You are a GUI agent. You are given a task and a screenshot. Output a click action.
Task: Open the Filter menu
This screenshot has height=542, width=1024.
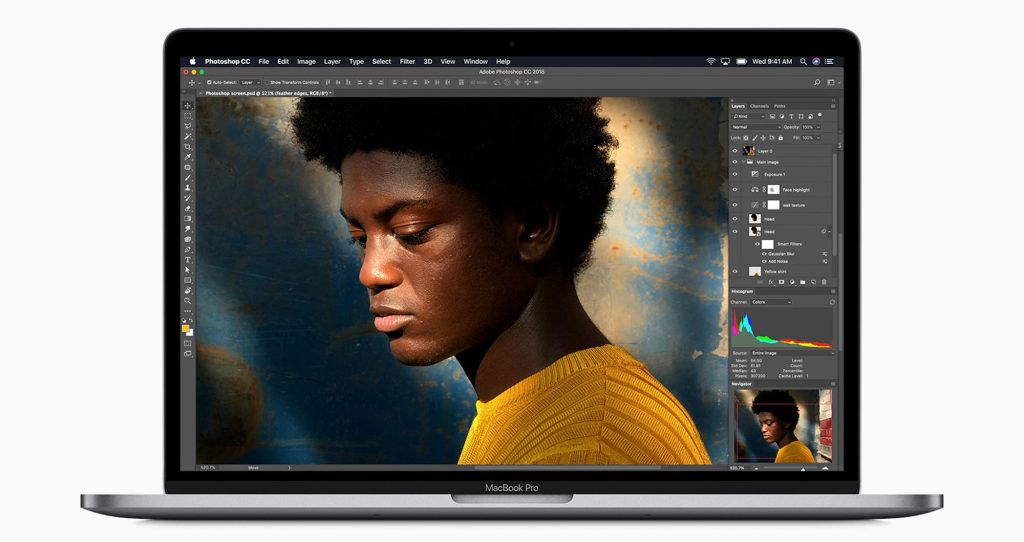[x=407, y=61]
